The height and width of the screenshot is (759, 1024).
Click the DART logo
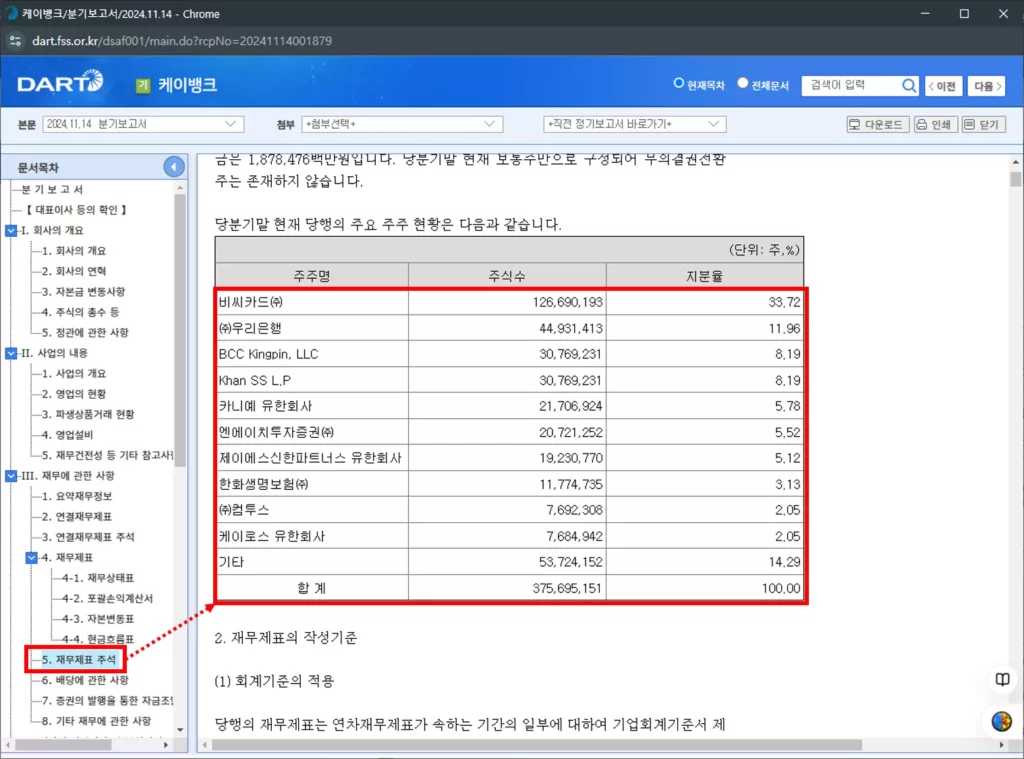click(59, 83)
